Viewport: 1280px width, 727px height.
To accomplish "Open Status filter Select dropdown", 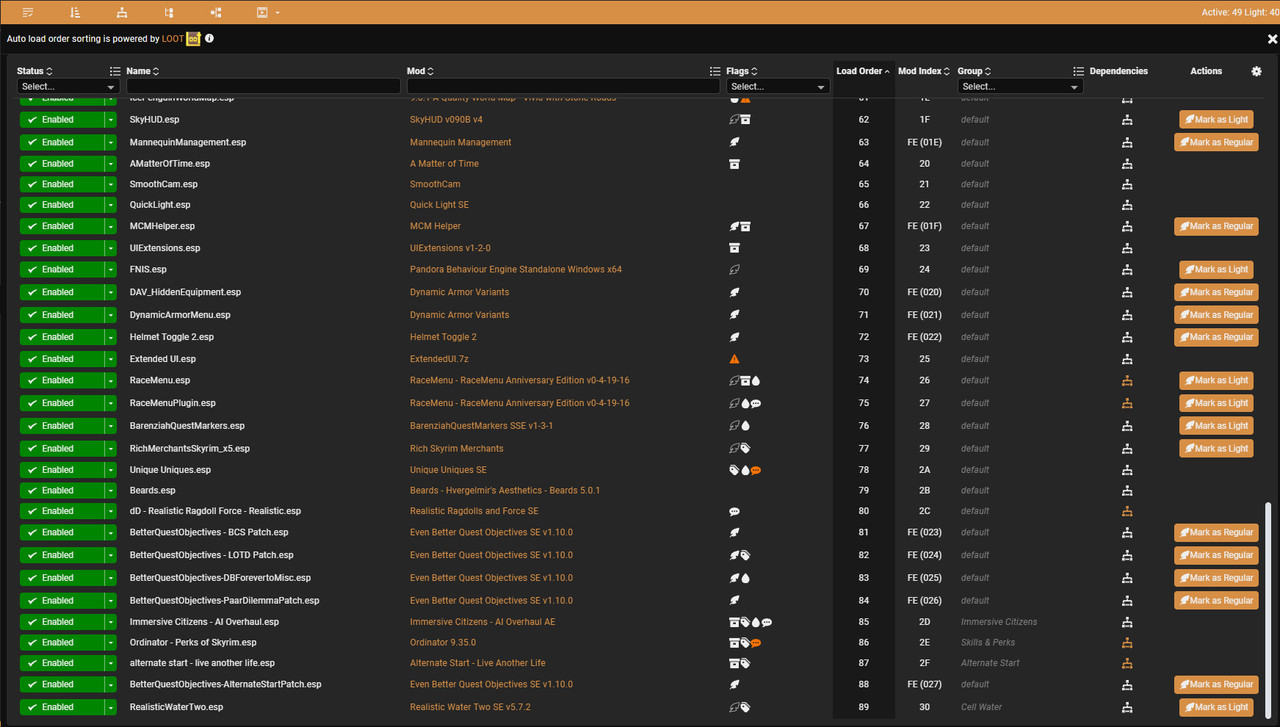I will point(68,87).
